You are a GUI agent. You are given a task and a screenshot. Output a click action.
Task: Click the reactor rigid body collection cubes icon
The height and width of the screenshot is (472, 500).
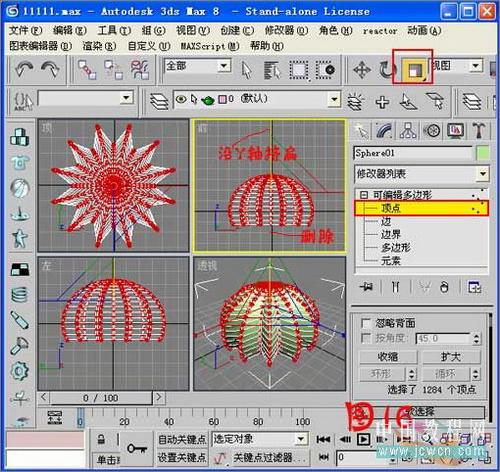(20, 137)
